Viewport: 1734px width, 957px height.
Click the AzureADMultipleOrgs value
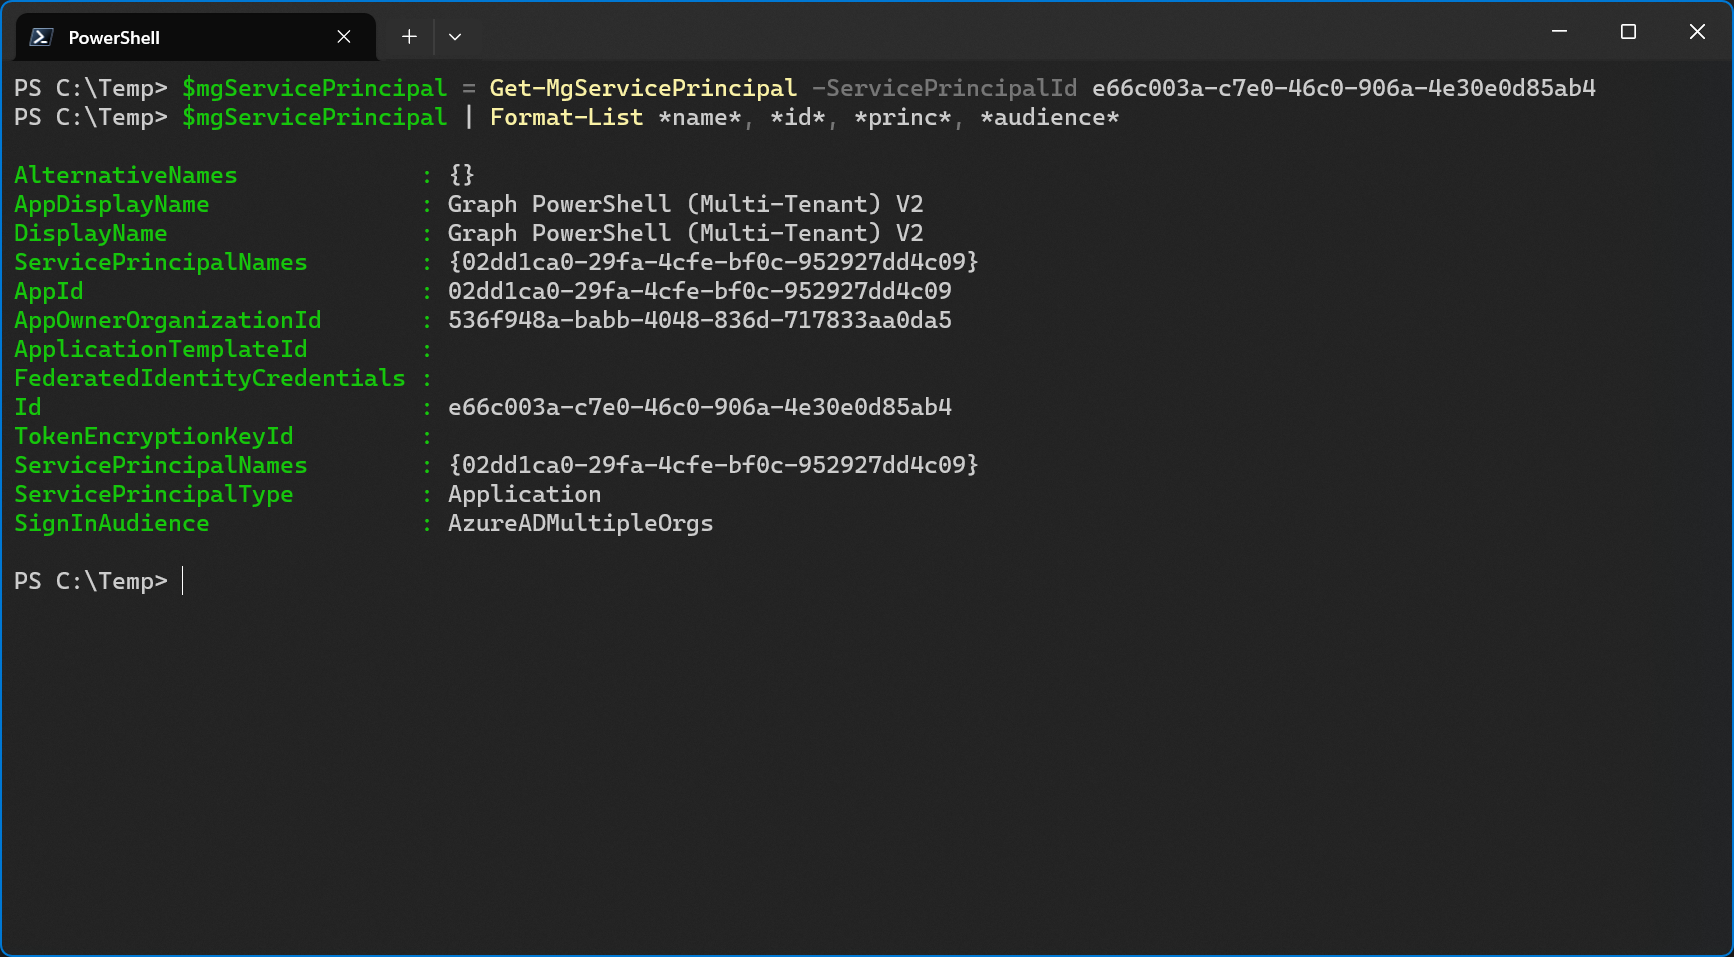[580, 523]
